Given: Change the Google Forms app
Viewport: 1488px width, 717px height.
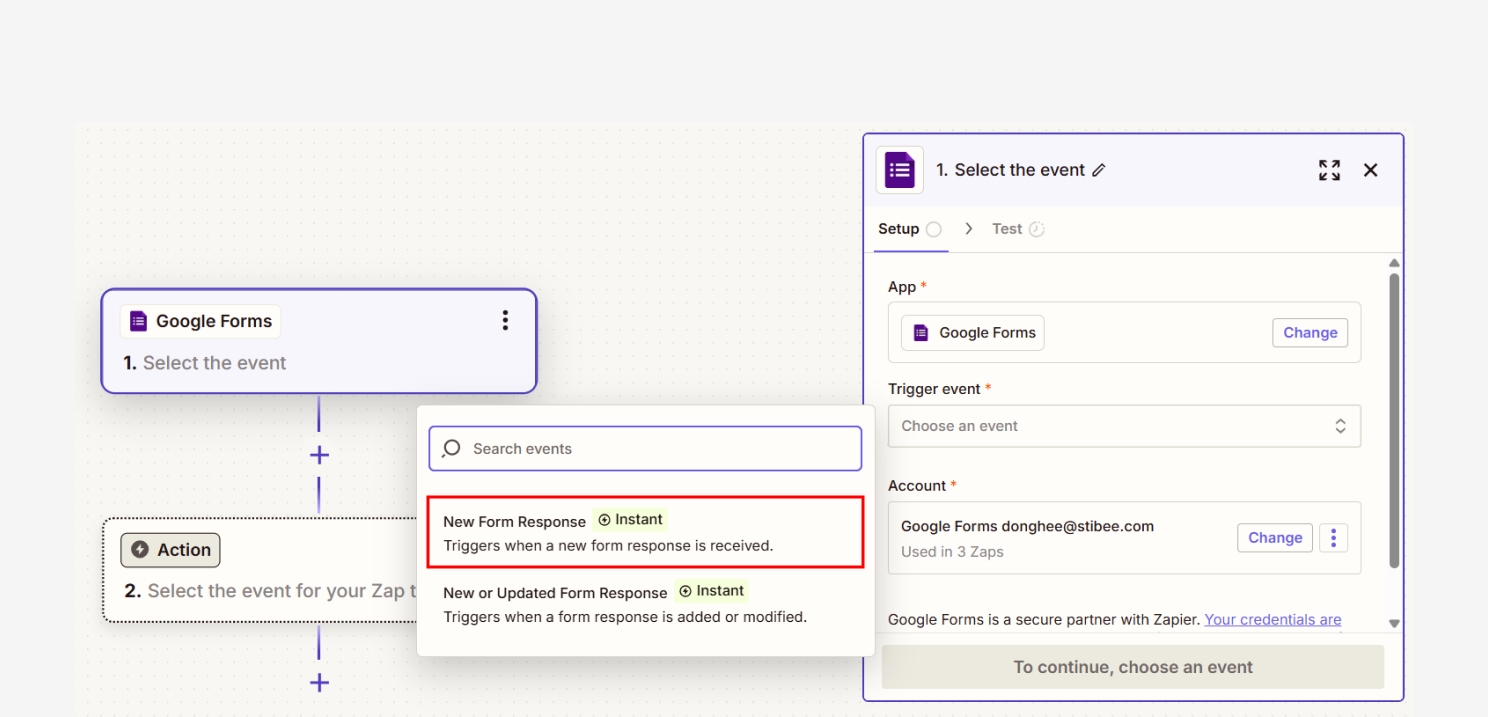Looking at the screenshot, I should (1310, 333).
